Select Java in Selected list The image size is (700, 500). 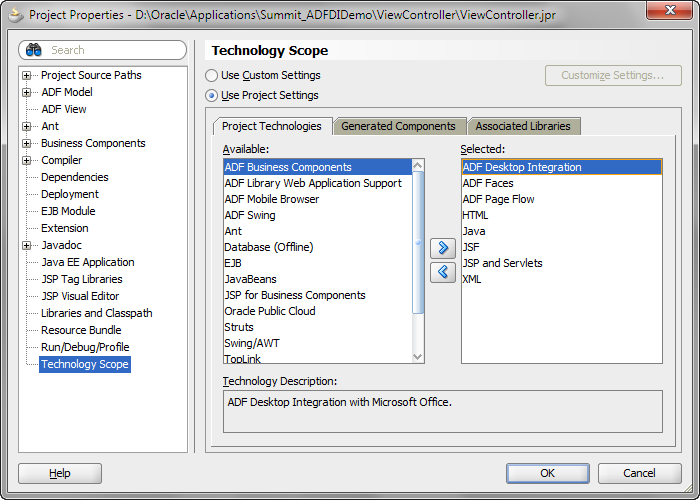tap(562, 231)
